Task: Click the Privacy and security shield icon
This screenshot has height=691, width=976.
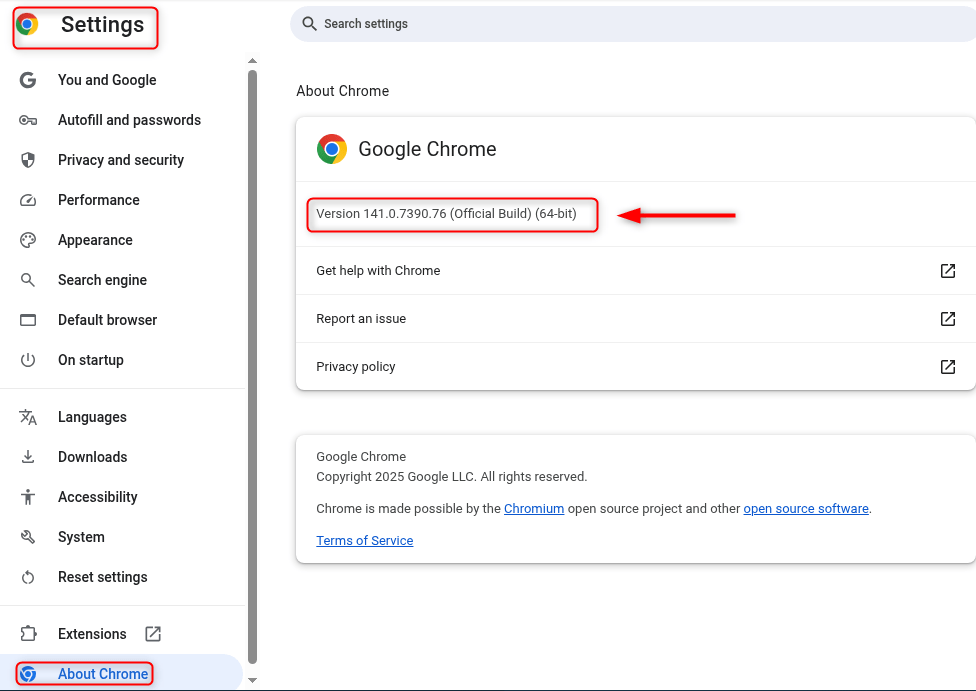Action: click(28, 160)
